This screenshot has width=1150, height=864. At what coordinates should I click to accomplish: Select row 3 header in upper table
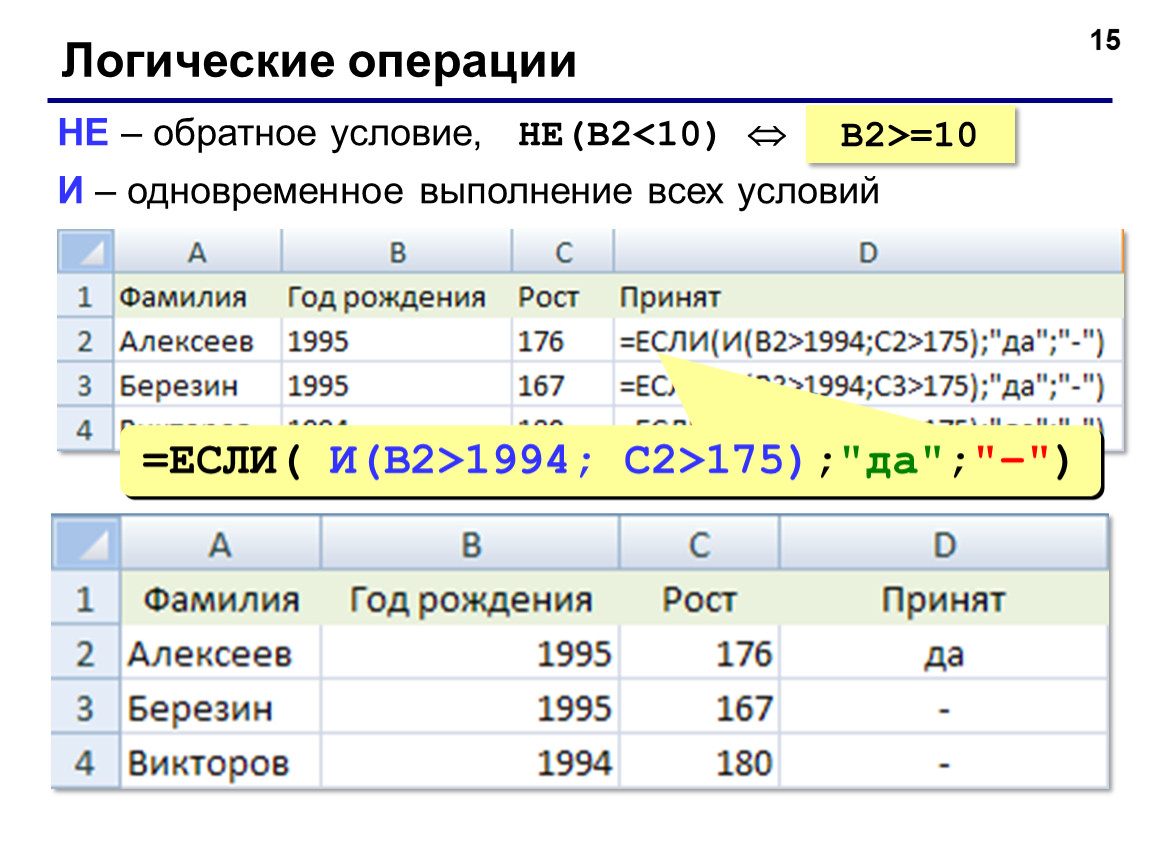85,385
